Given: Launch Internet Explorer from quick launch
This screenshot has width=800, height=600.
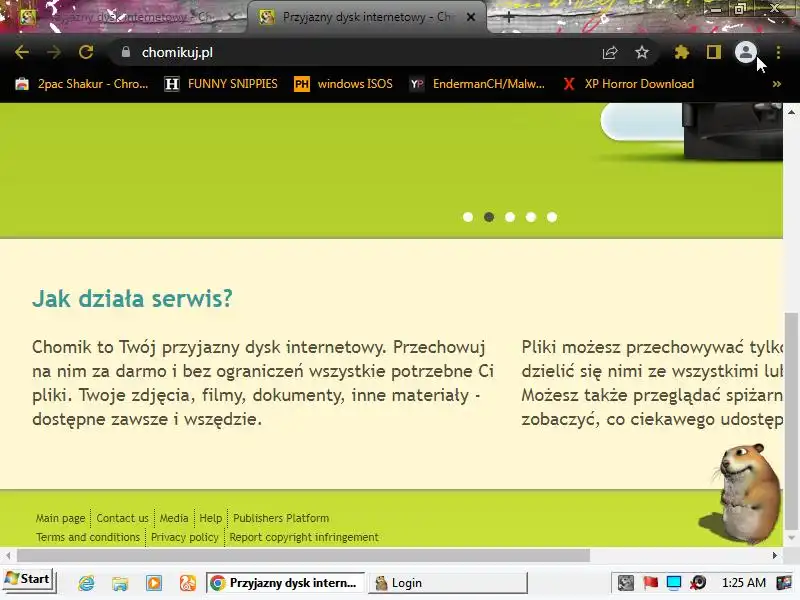Looking at the screenshot, I should pos(86,583).
